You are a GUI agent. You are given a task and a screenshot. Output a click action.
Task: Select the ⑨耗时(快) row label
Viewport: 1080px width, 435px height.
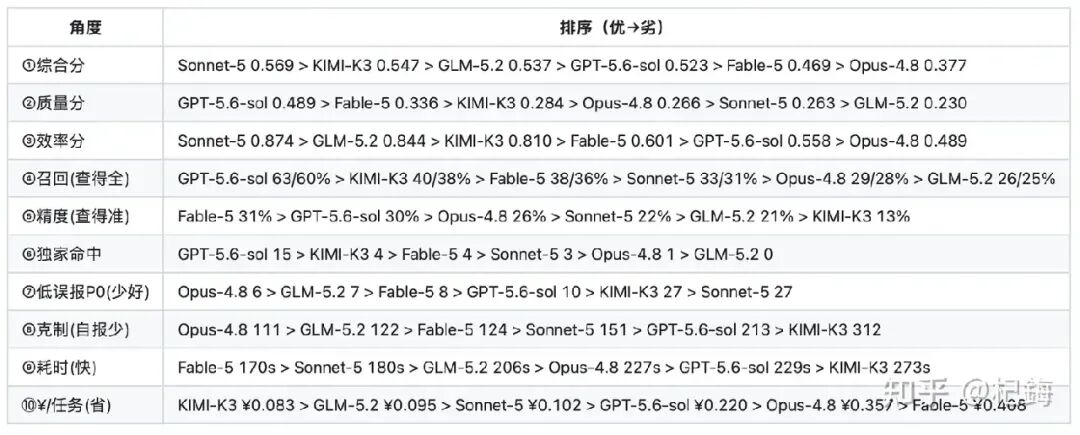click(x=64, y=368)
